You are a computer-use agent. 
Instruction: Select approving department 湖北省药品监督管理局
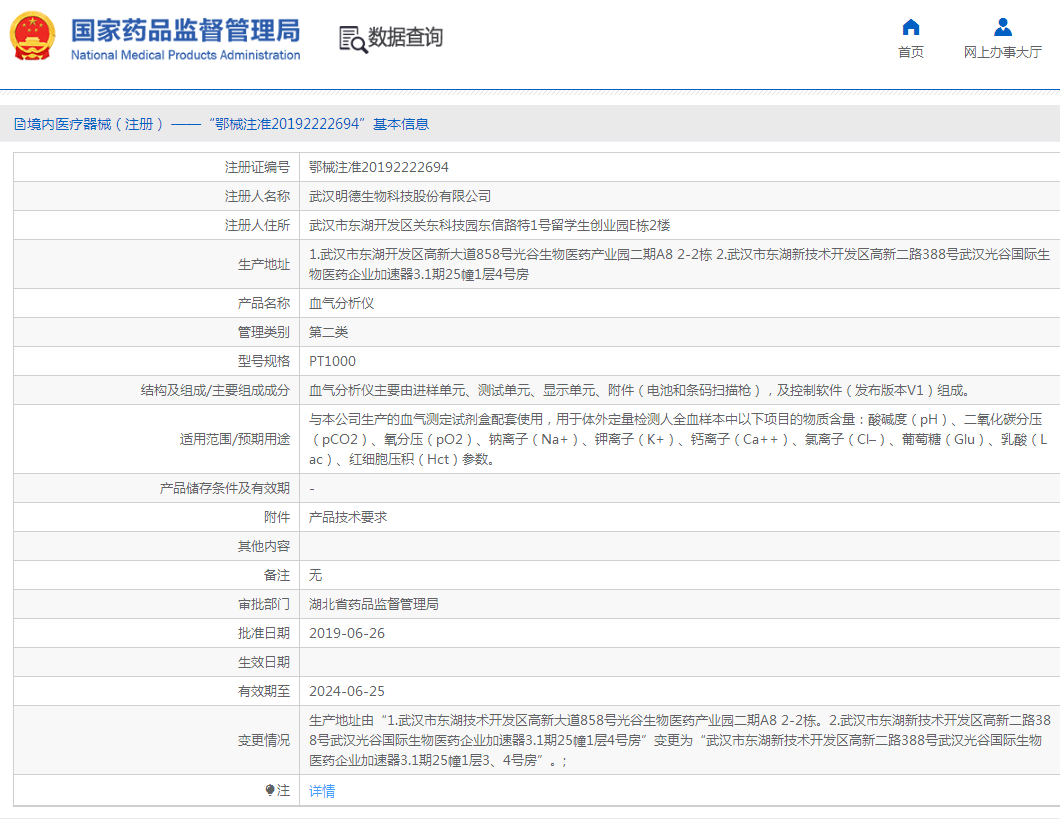[374, 605]
